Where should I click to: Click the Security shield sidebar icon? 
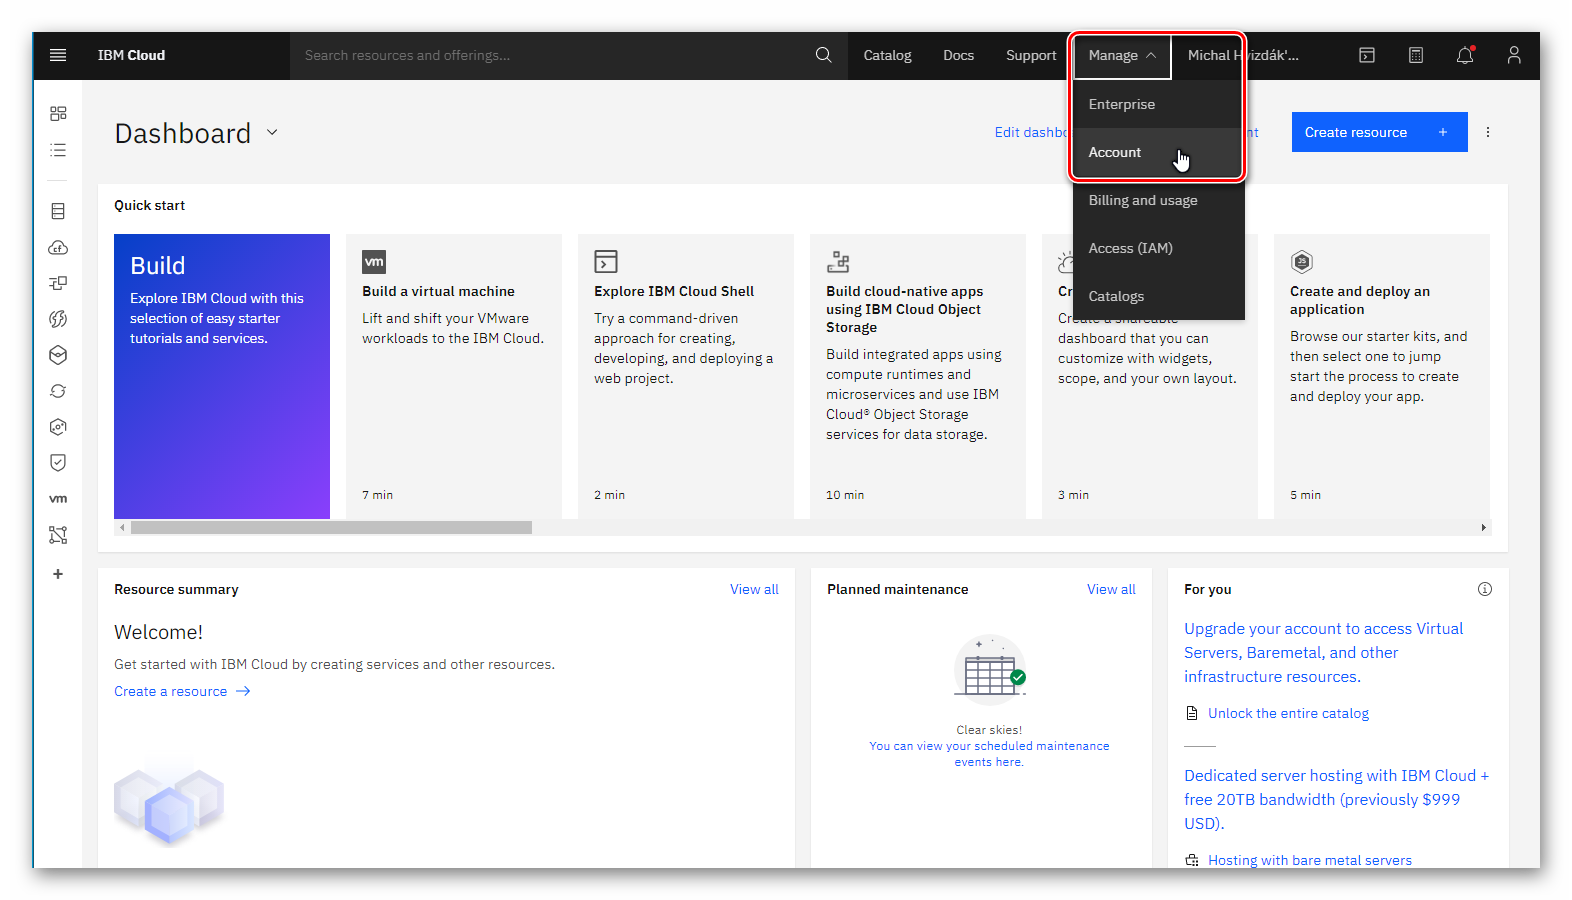click(x=58, y=462)
